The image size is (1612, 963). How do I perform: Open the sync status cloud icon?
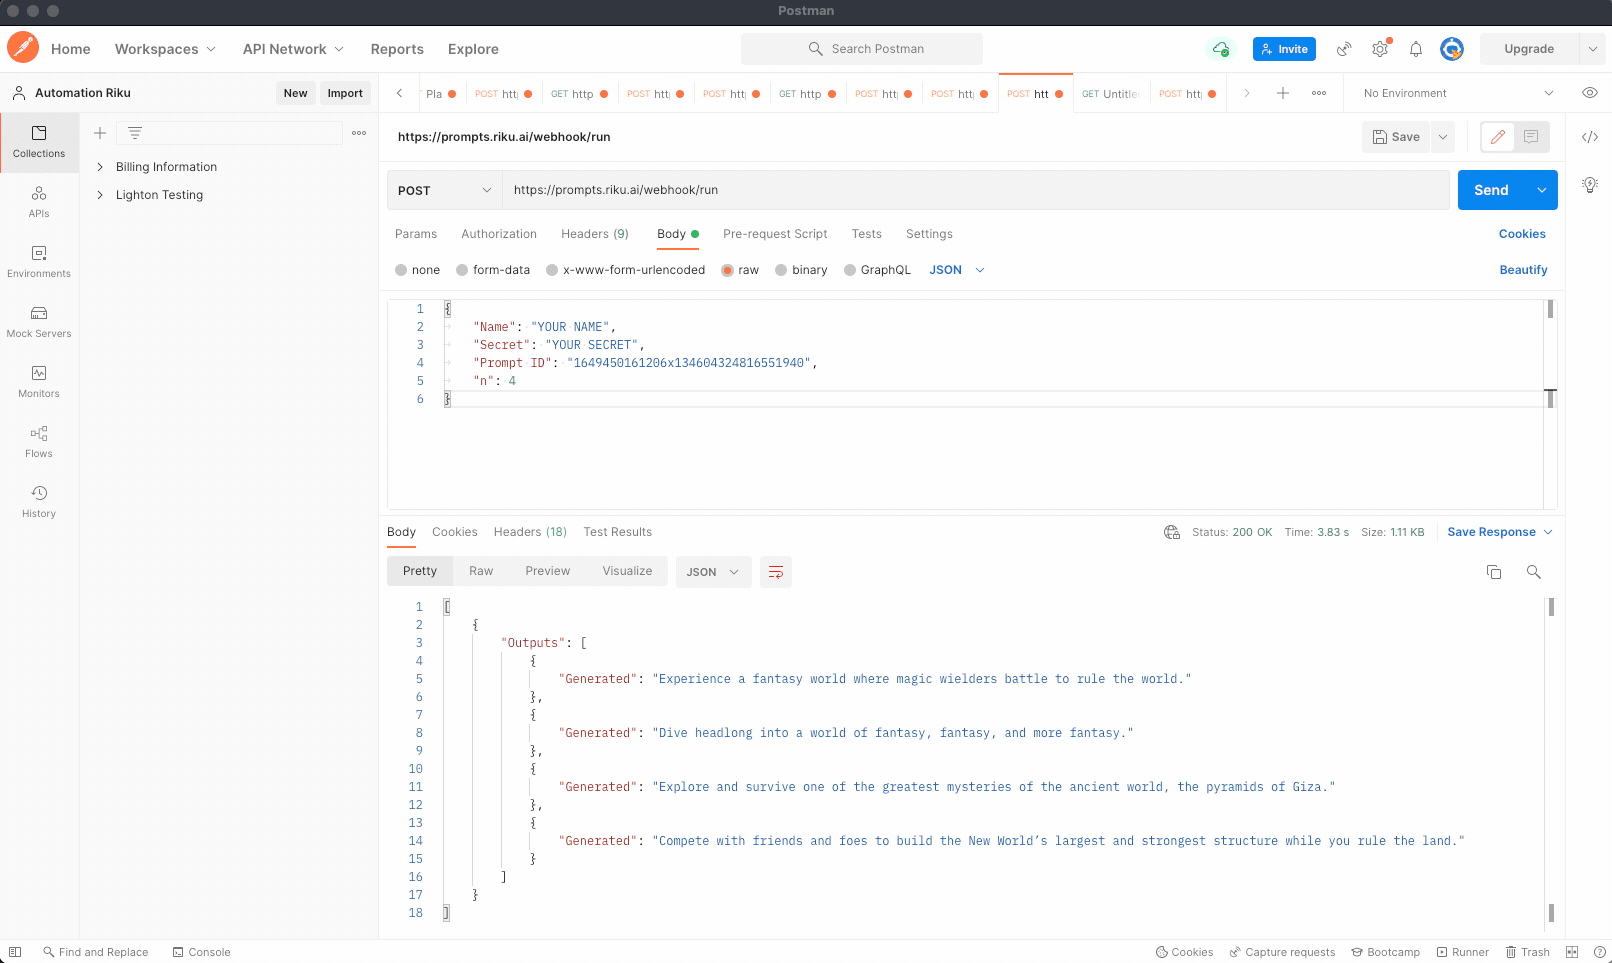tap(1220, 49)
